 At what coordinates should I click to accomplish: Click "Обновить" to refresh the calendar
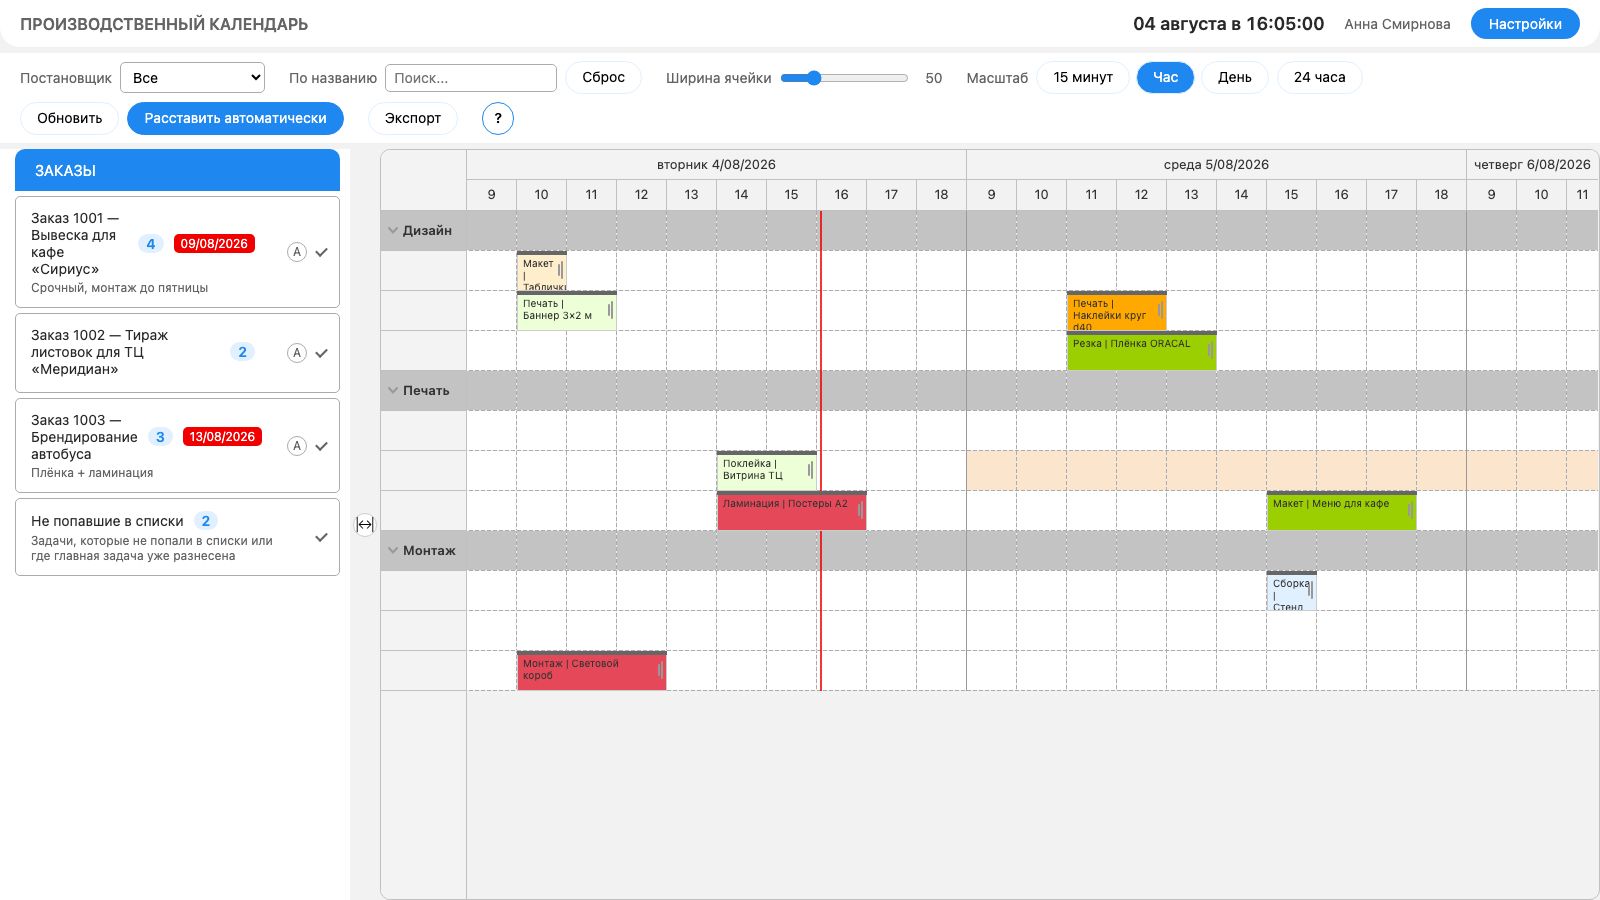coord(70,118)
